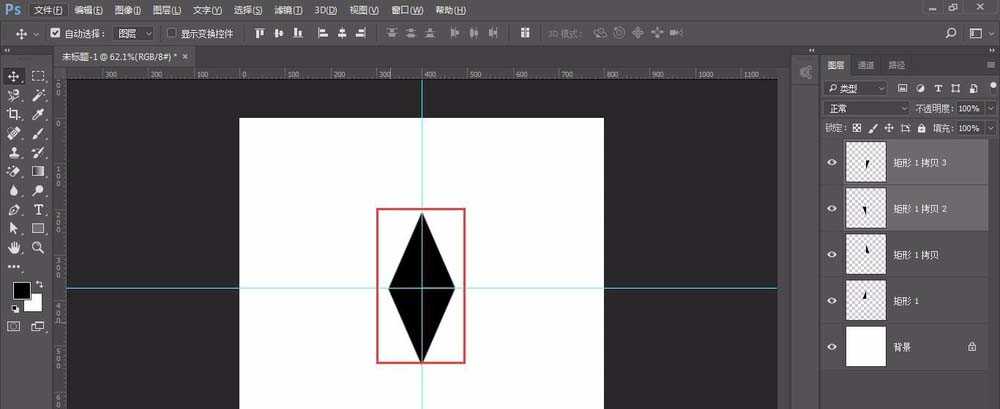The height and width of the screenshot is (409, 1000).
Task: Pick the Eyedropper tool
Action: coord(38,114)
